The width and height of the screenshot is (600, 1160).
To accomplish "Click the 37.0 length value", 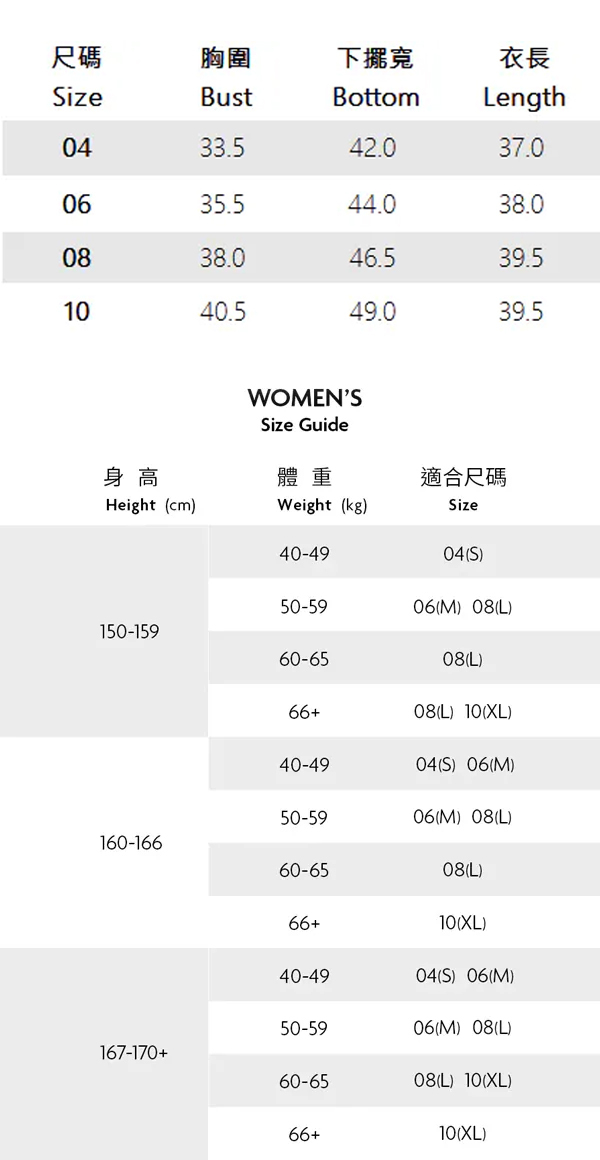I will pyautogui.click(x=521, y=148).
